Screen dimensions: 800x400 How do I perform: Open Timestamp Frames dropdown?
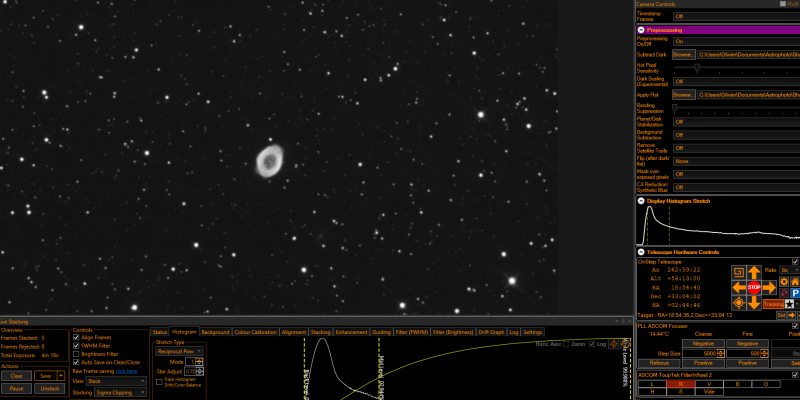coord(736,16)
